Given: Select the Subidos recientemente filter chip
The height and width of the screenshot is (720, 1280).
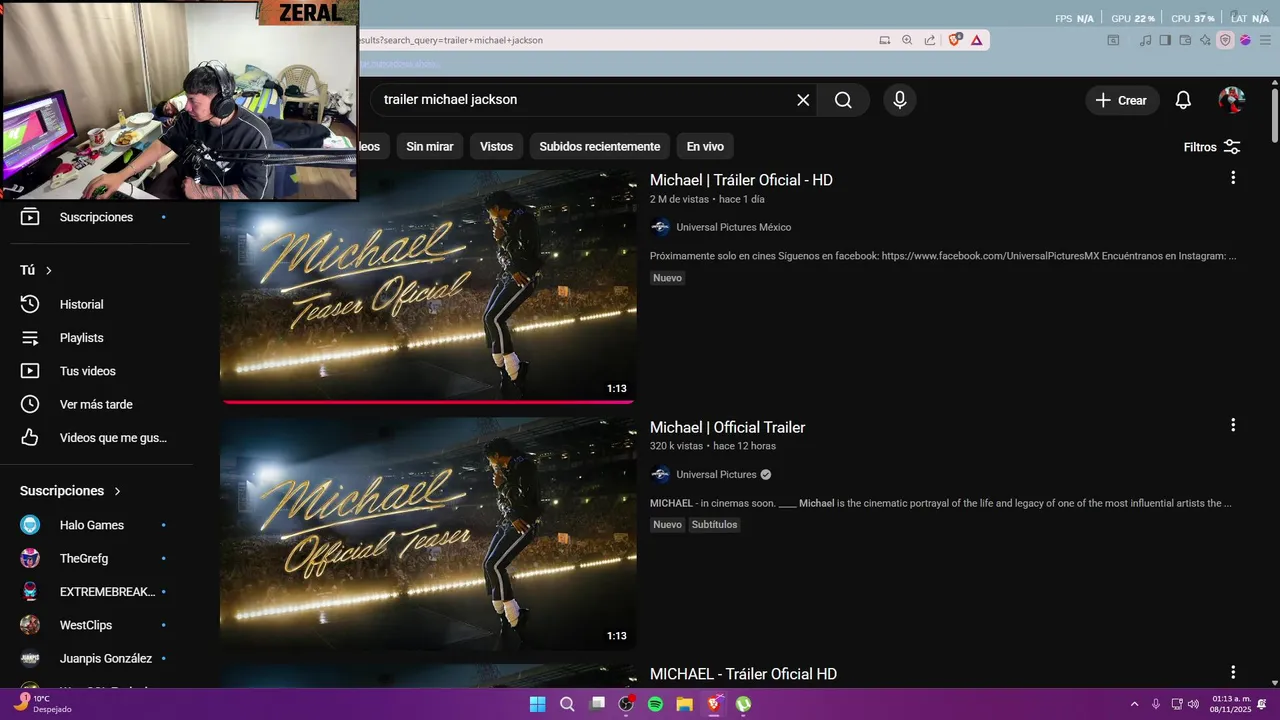Looking at the screenshot, I should click(x=600, y=146).
